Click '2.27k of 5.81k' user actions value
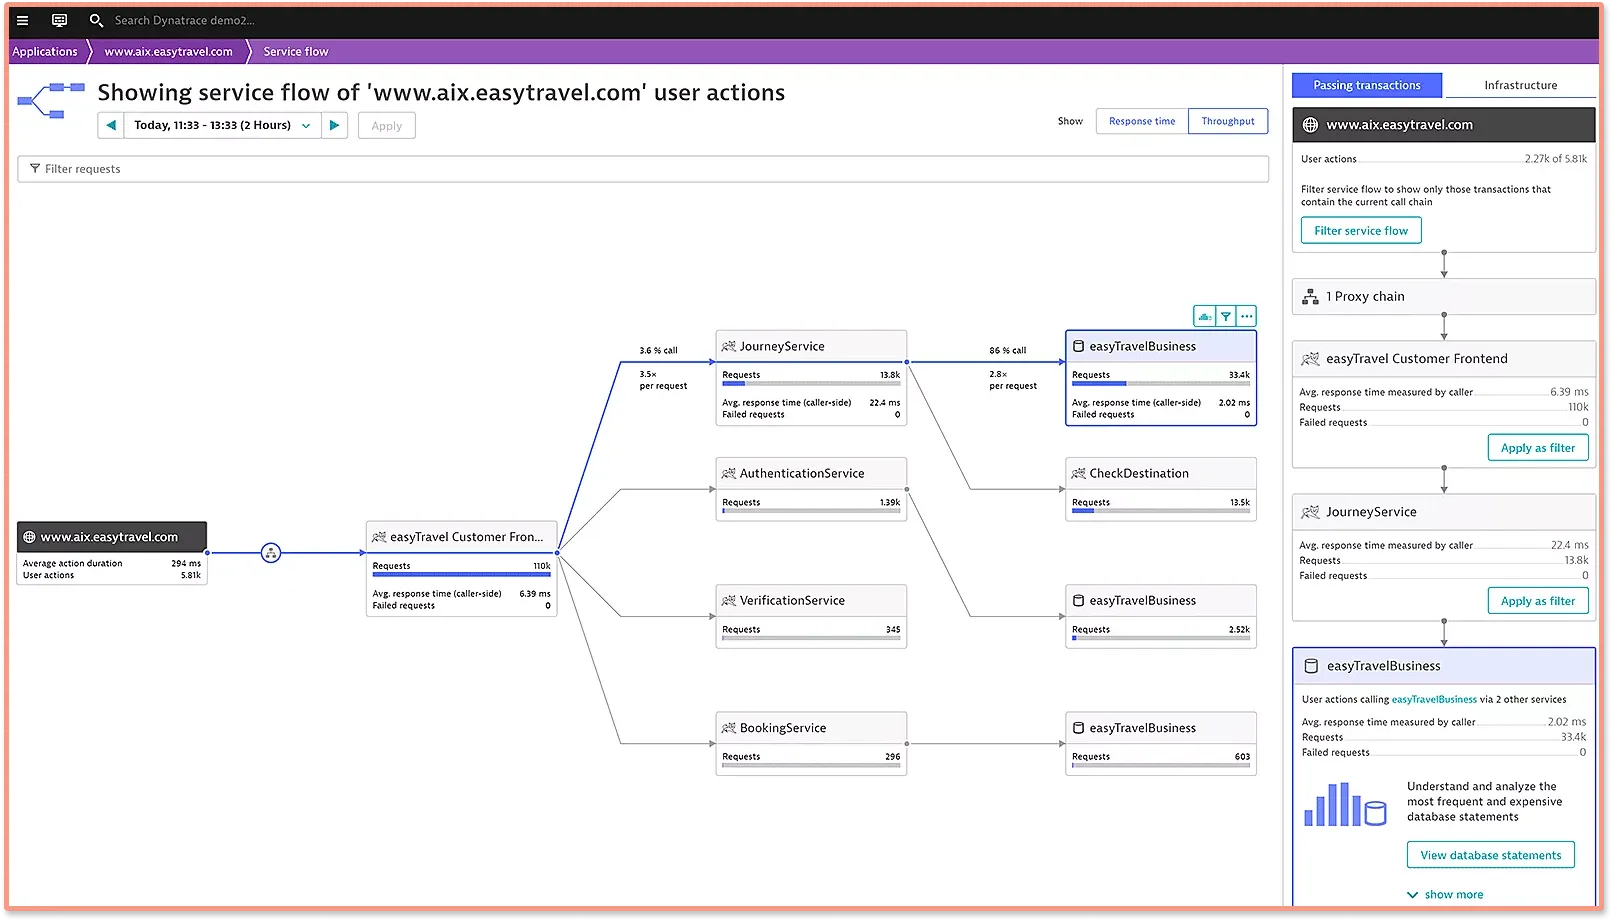This screenshot has width=1612, height=921. pyautogui.click(x=1556, y=159)
